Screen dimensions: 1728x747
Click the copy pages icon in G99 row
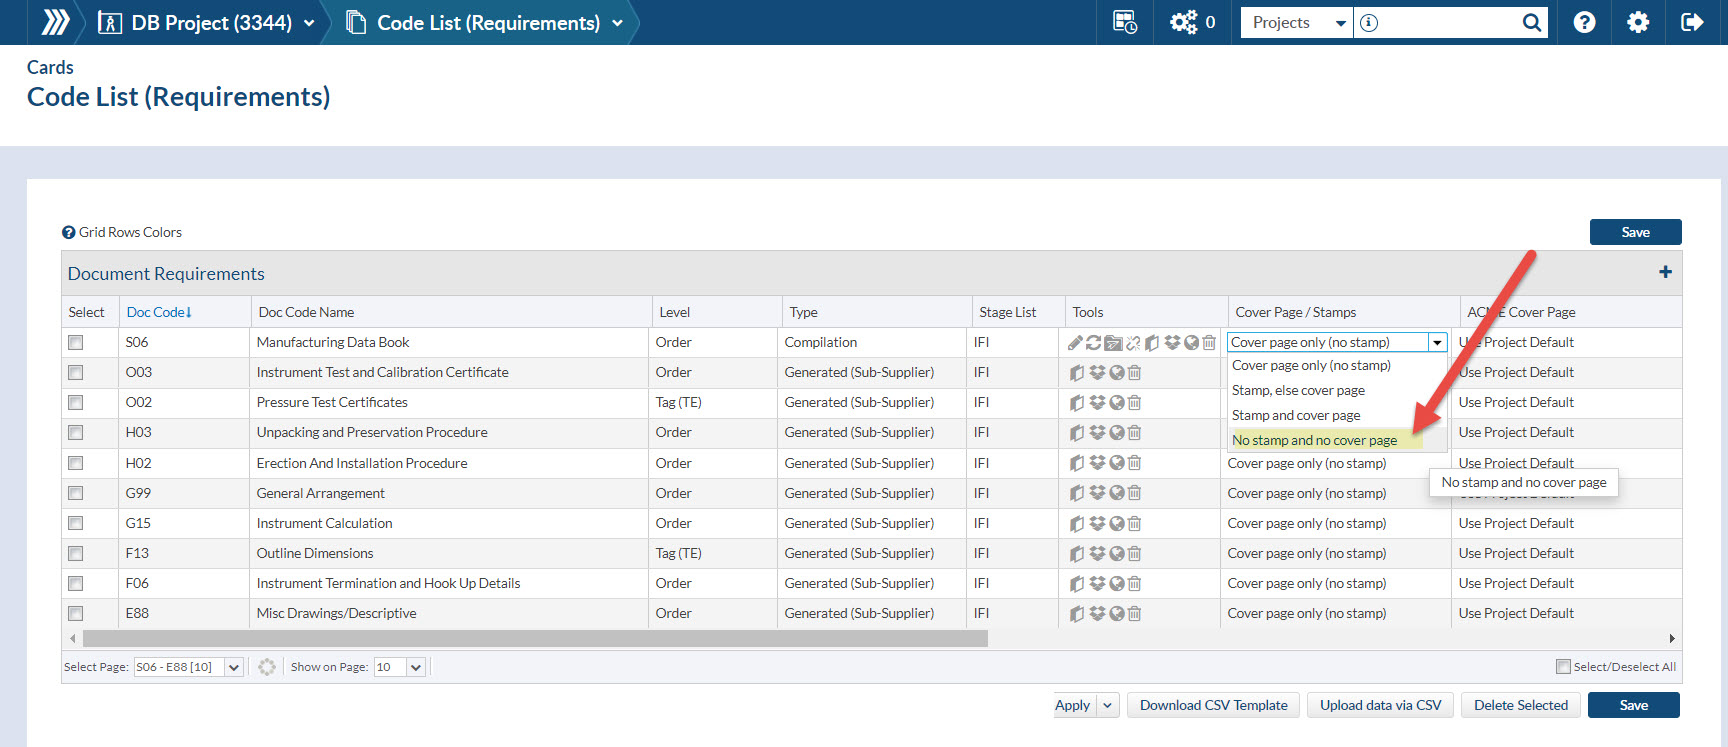point(1077,493)
